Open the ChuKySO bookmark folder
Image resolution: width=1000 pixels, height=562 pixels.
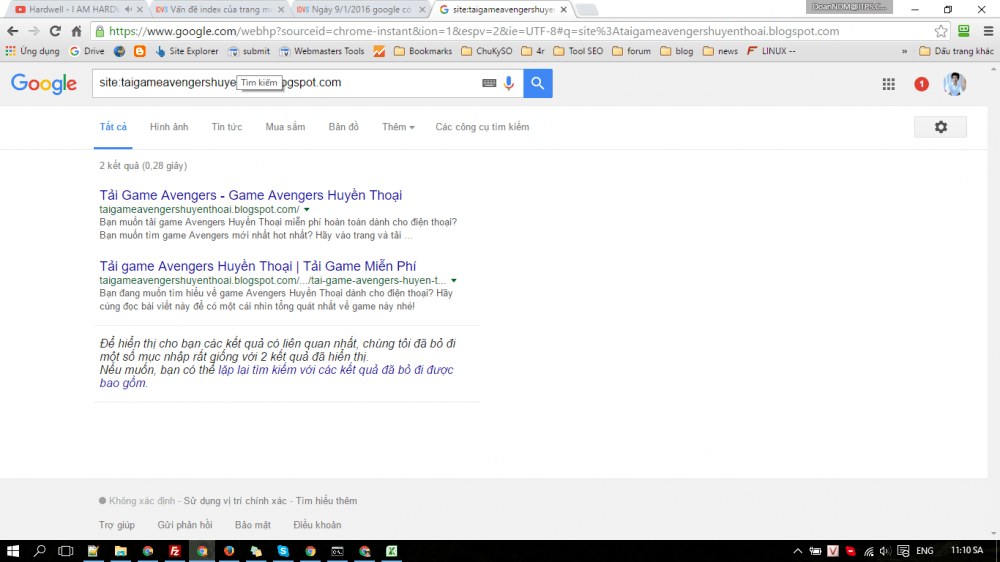(487, 51)
